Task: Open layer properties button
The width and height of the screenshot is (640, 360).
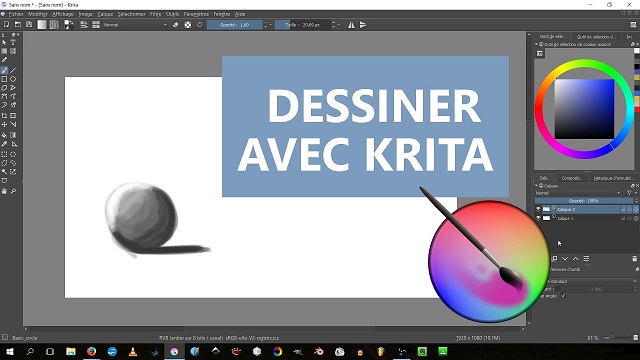Action: (x=587, y=259)
